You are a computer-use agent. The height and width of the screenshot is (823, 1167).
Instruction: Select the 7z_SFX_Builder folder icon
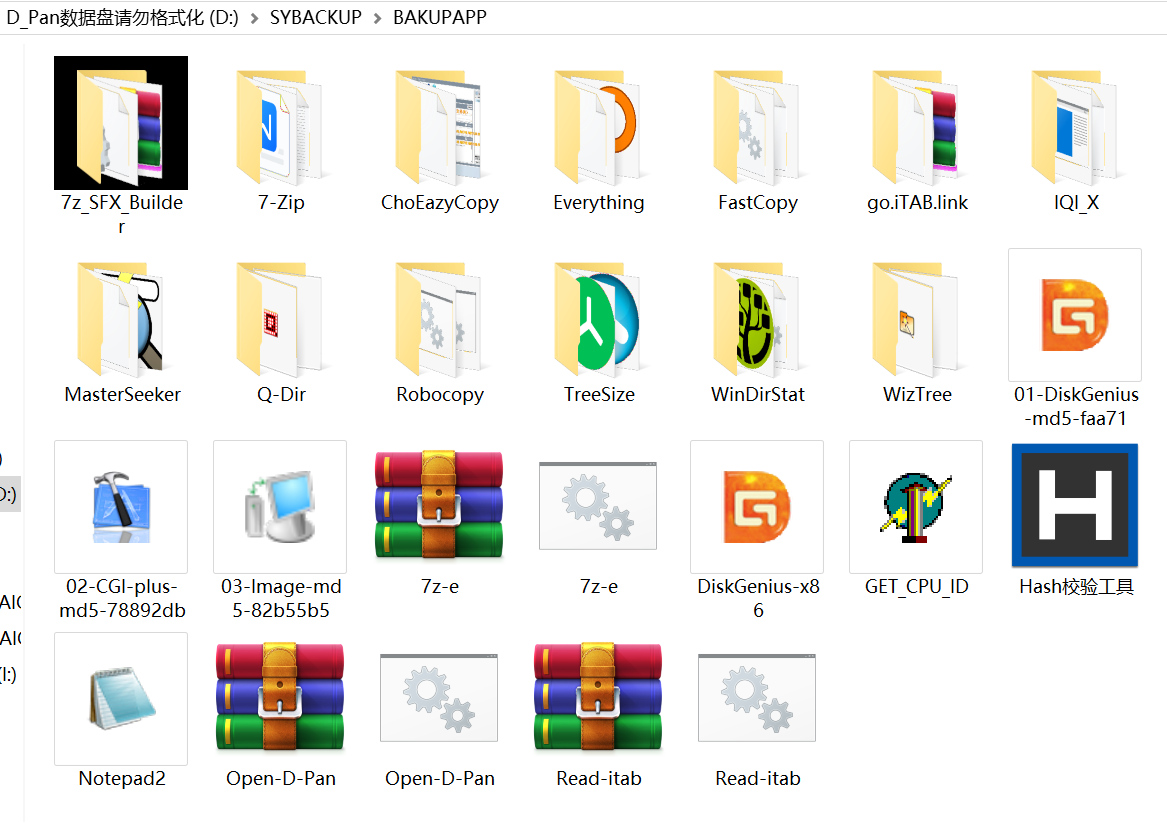[x=121, y=123]
